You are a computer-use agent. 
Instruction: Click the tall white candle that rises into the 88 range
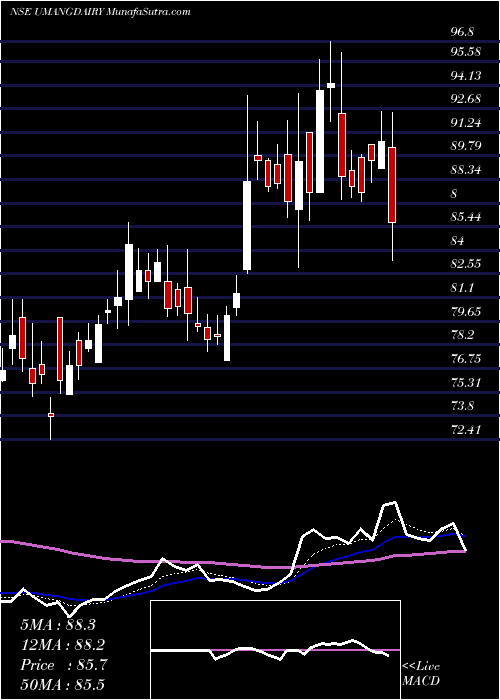coord(247,225)
